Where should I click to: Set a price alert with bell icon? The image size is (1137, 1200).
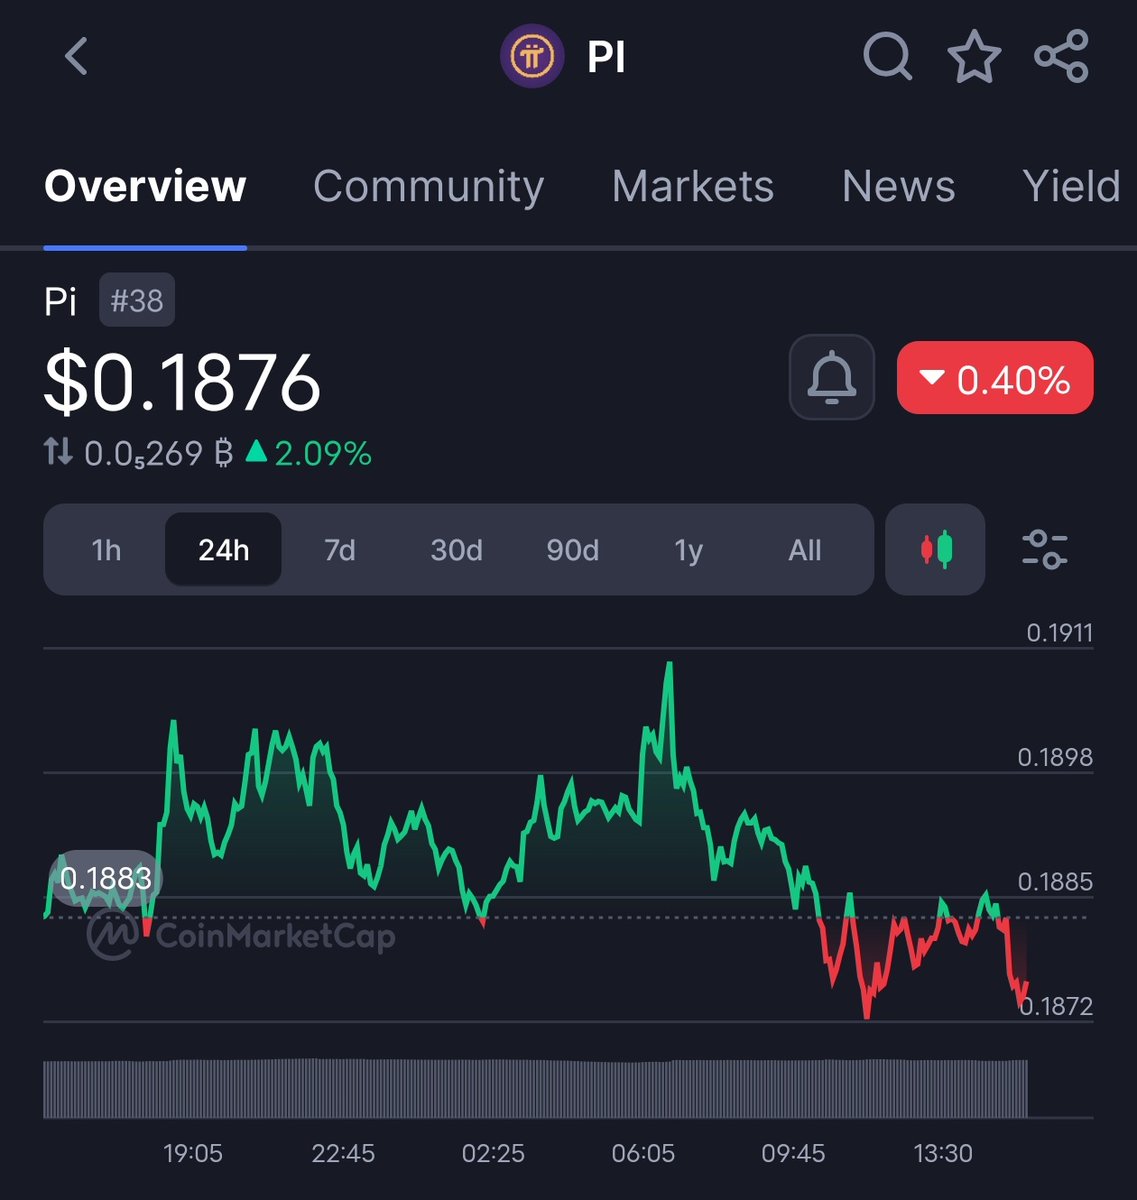coord(832,377)
